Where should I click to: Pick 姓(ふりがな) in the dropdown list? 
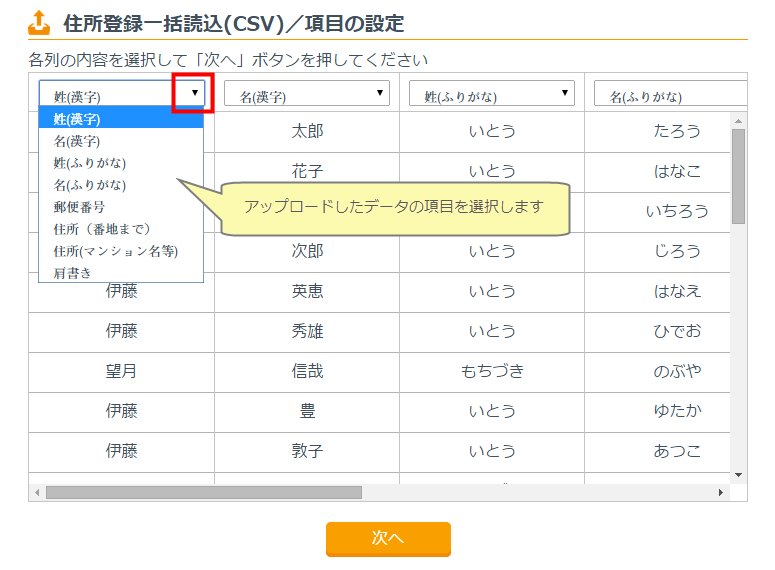[x=121, y=163]
